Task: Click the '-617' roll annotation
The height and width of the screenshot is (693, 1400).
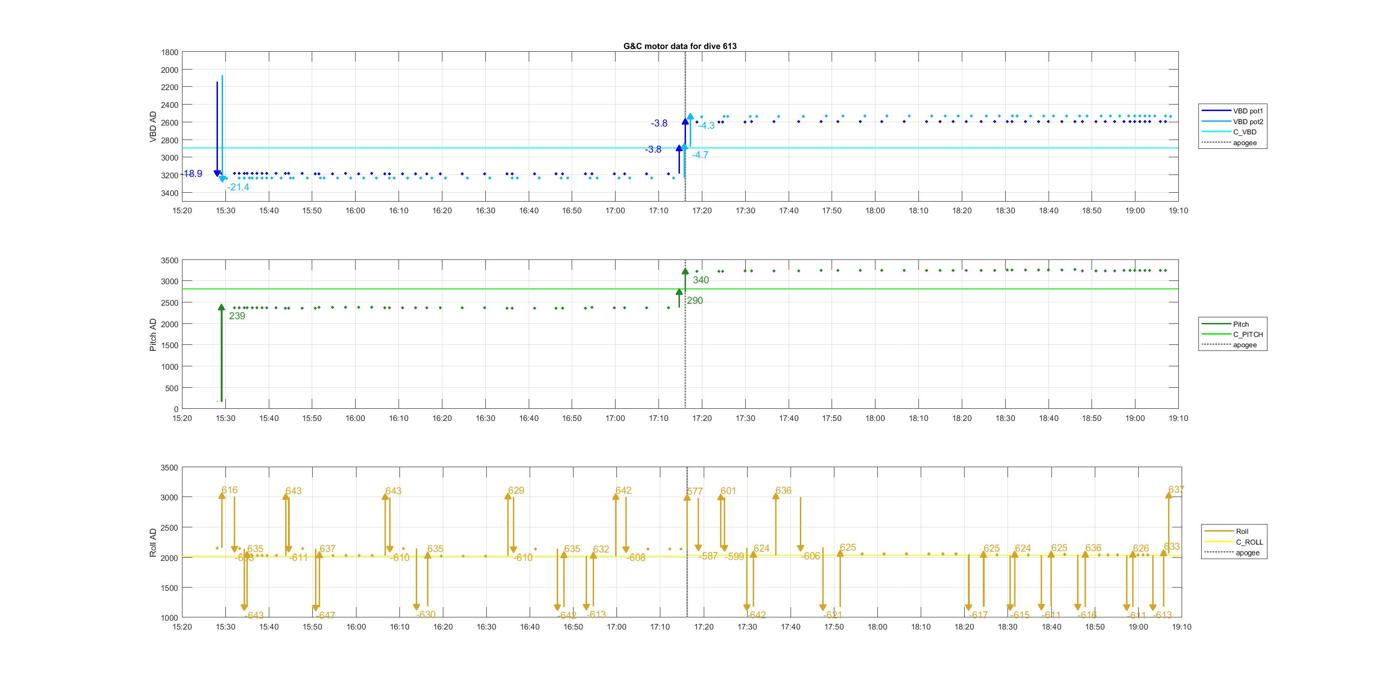Action: pos(978,615)
